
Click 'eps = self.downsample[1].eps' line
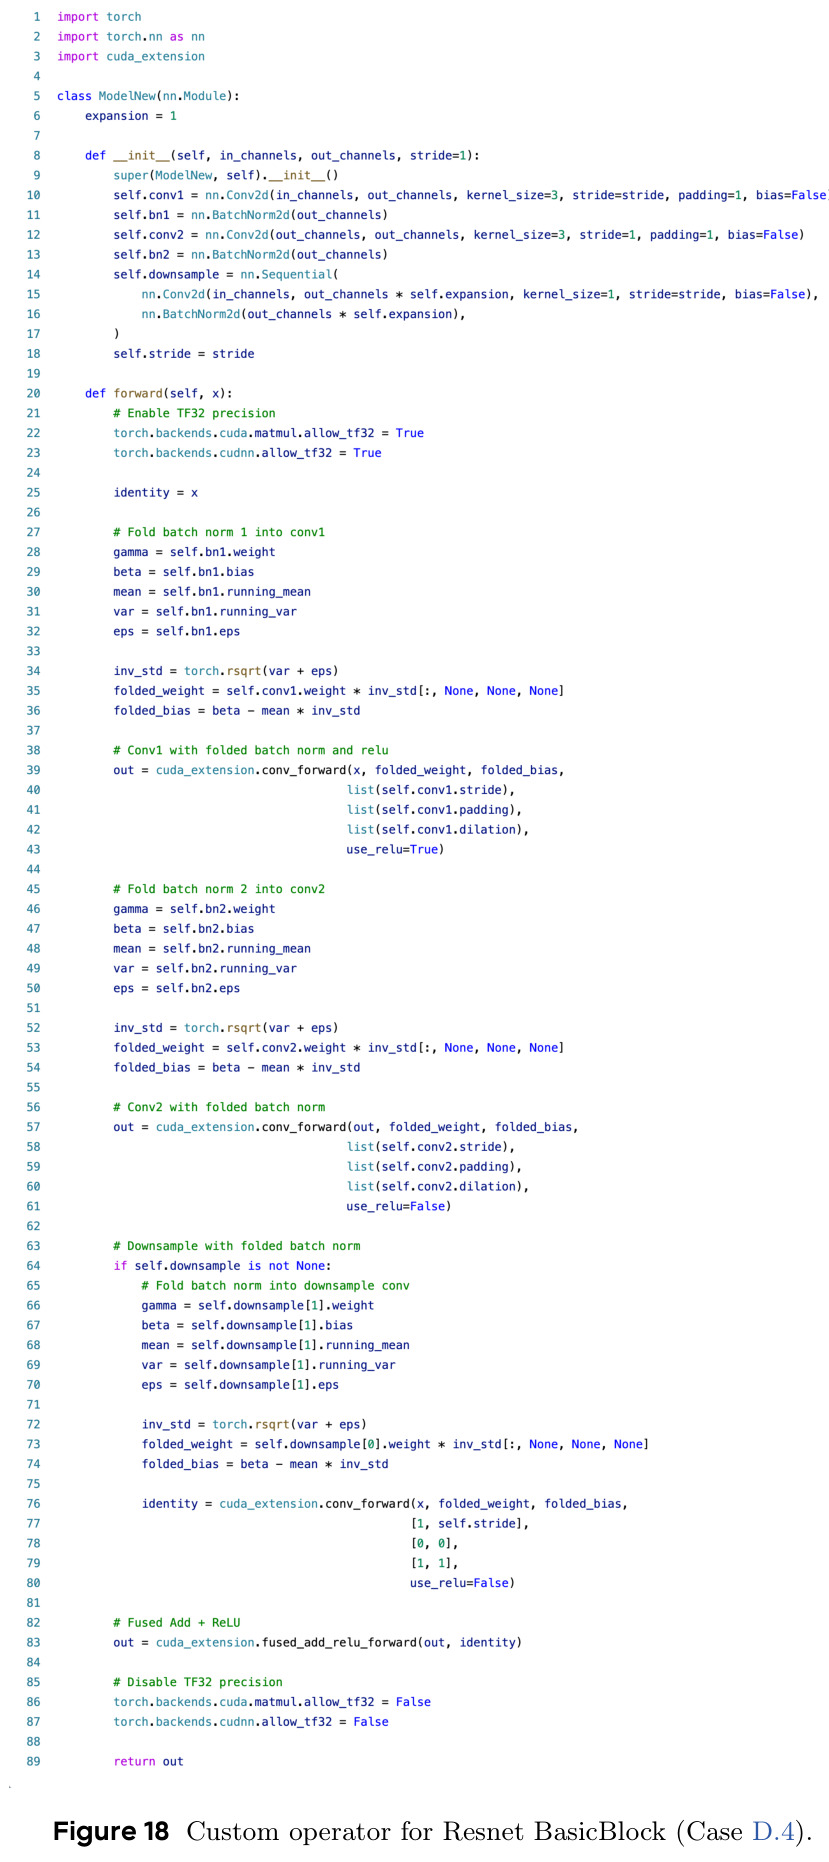coord(240,1386)
